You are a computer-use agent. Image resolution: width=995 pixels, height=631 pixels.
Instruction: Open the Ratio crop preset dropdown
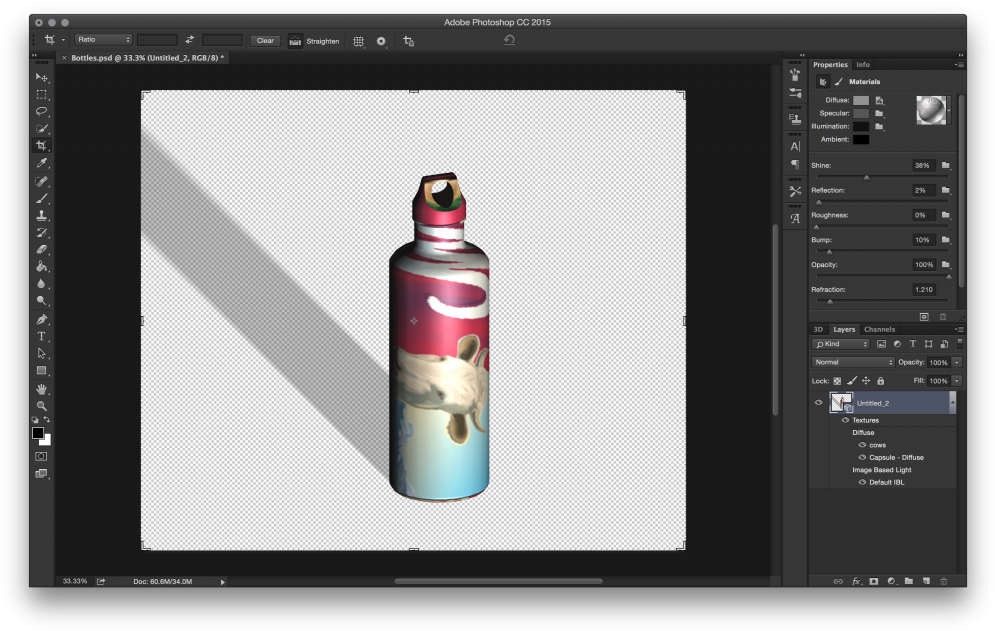point(103,40)
